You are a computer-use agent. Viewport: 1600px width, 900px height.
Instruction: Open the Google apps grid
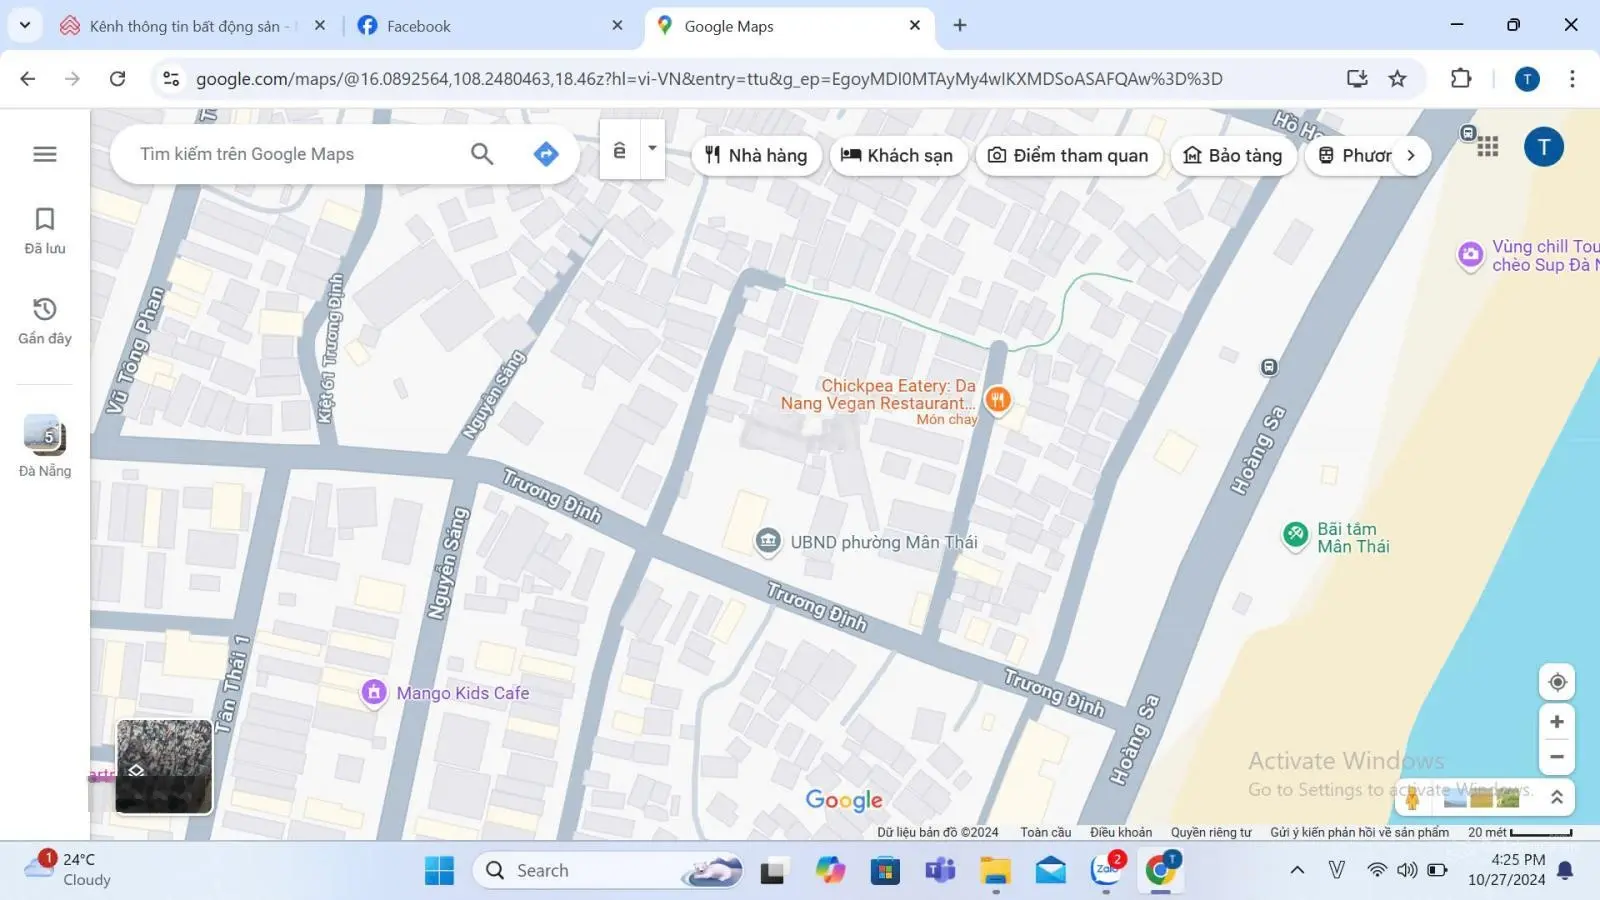click(x=1488, y=147)
